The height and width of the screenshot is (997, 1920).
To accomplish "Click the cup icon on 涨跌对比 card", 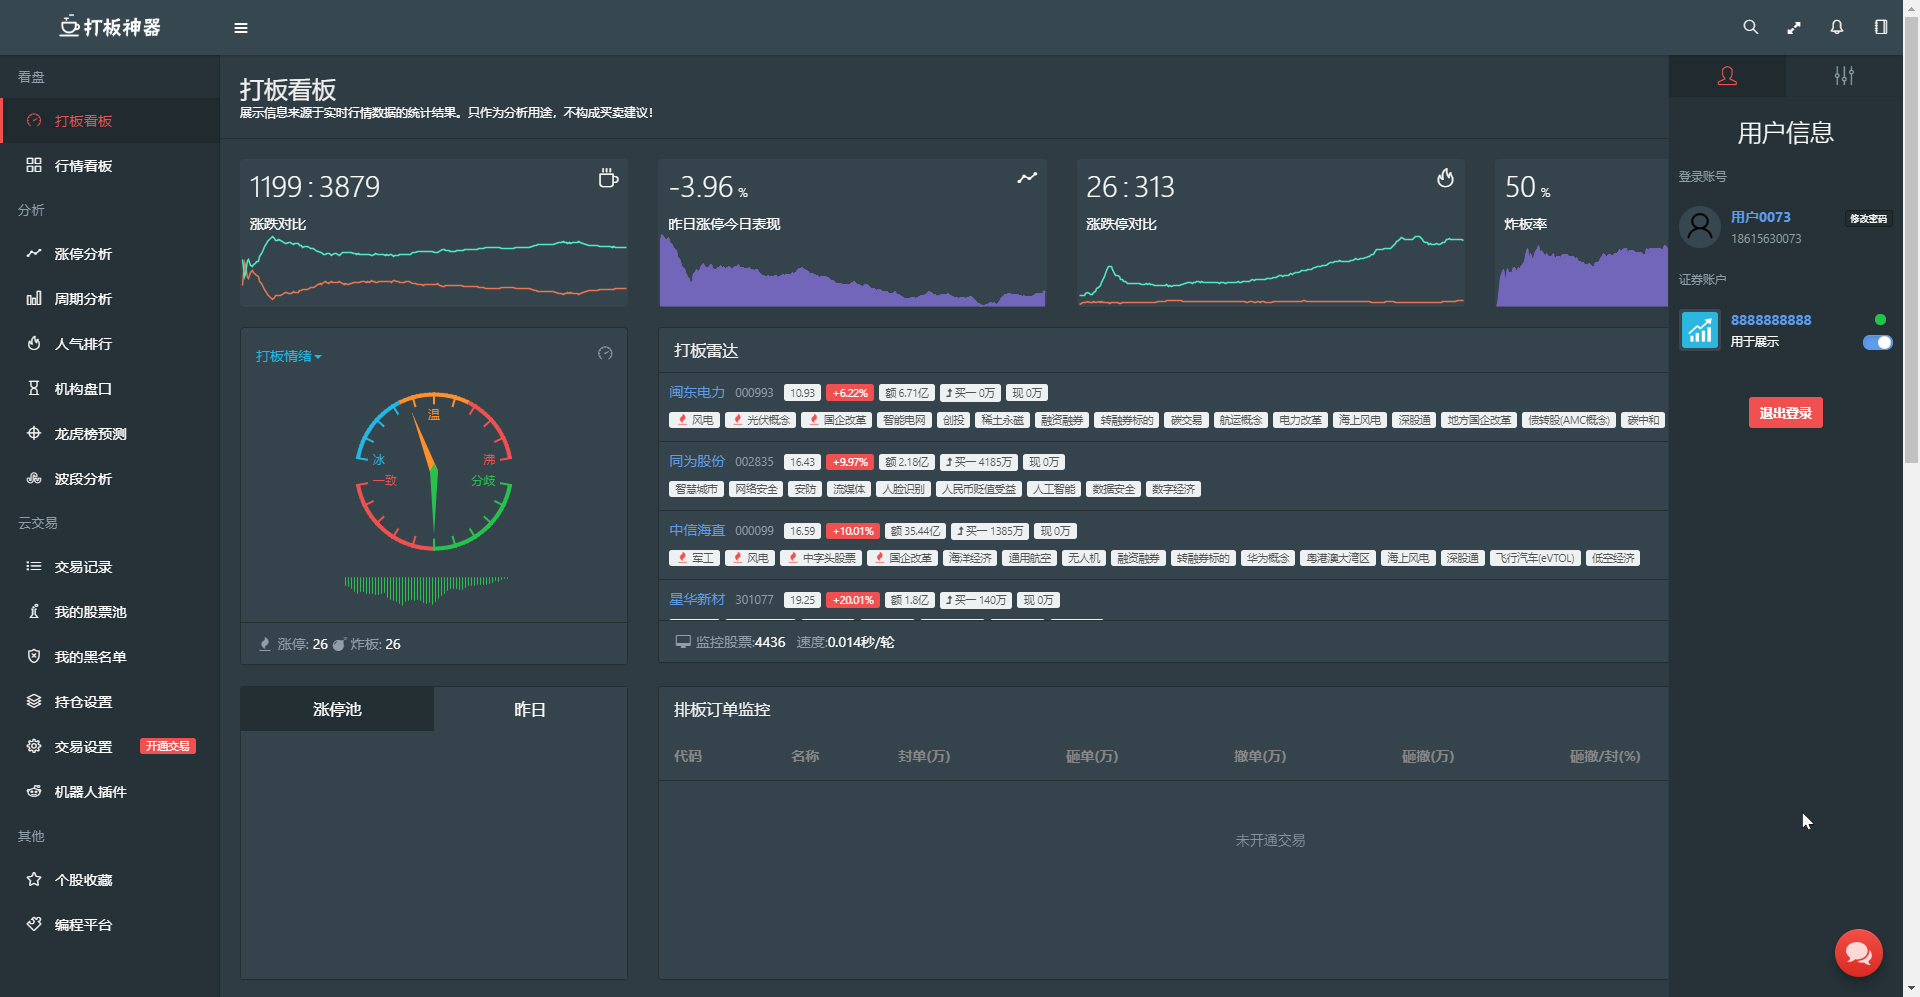I will (608, 178).
